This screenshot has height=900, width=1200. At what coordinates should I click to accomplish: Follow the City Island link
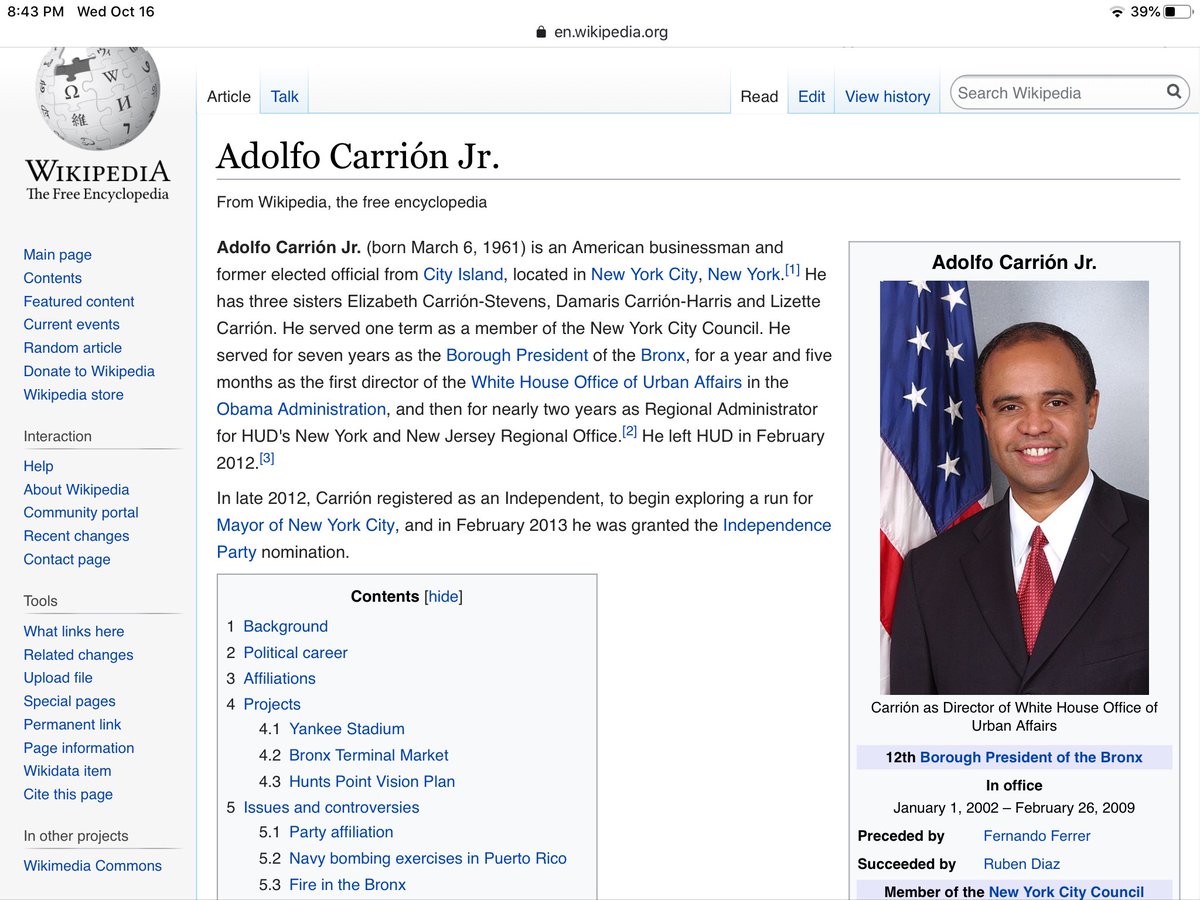pyautogui.click(x=464, y=274)
